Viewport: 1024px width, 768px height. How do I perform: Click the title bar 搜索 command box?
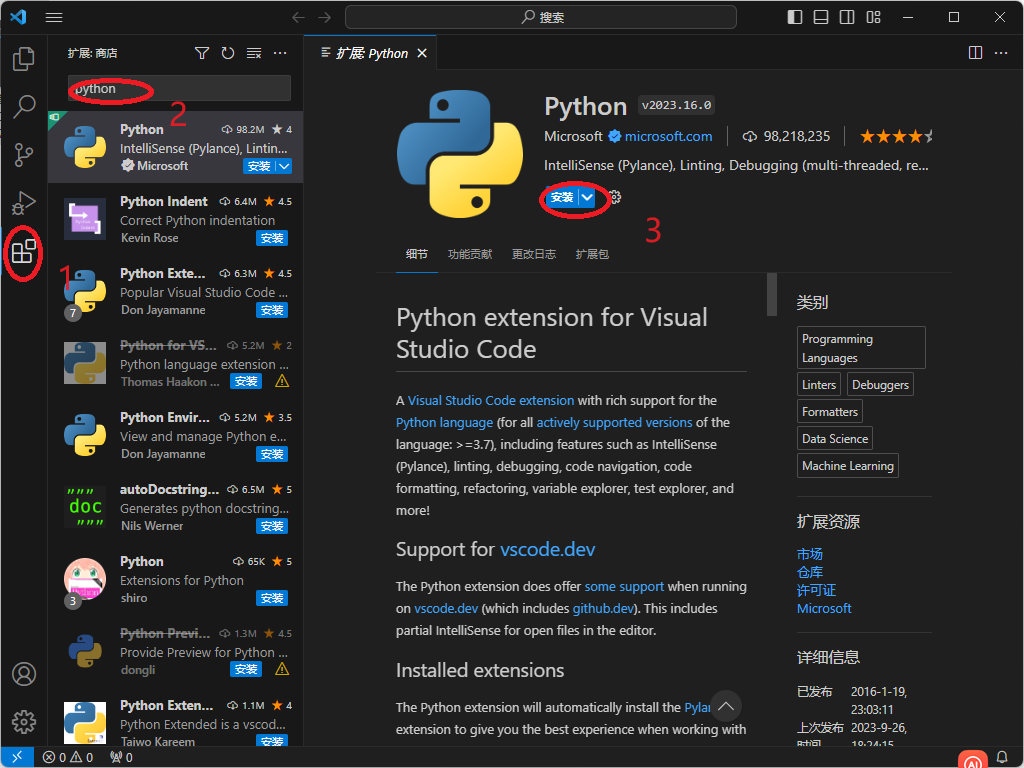[541, 18]
